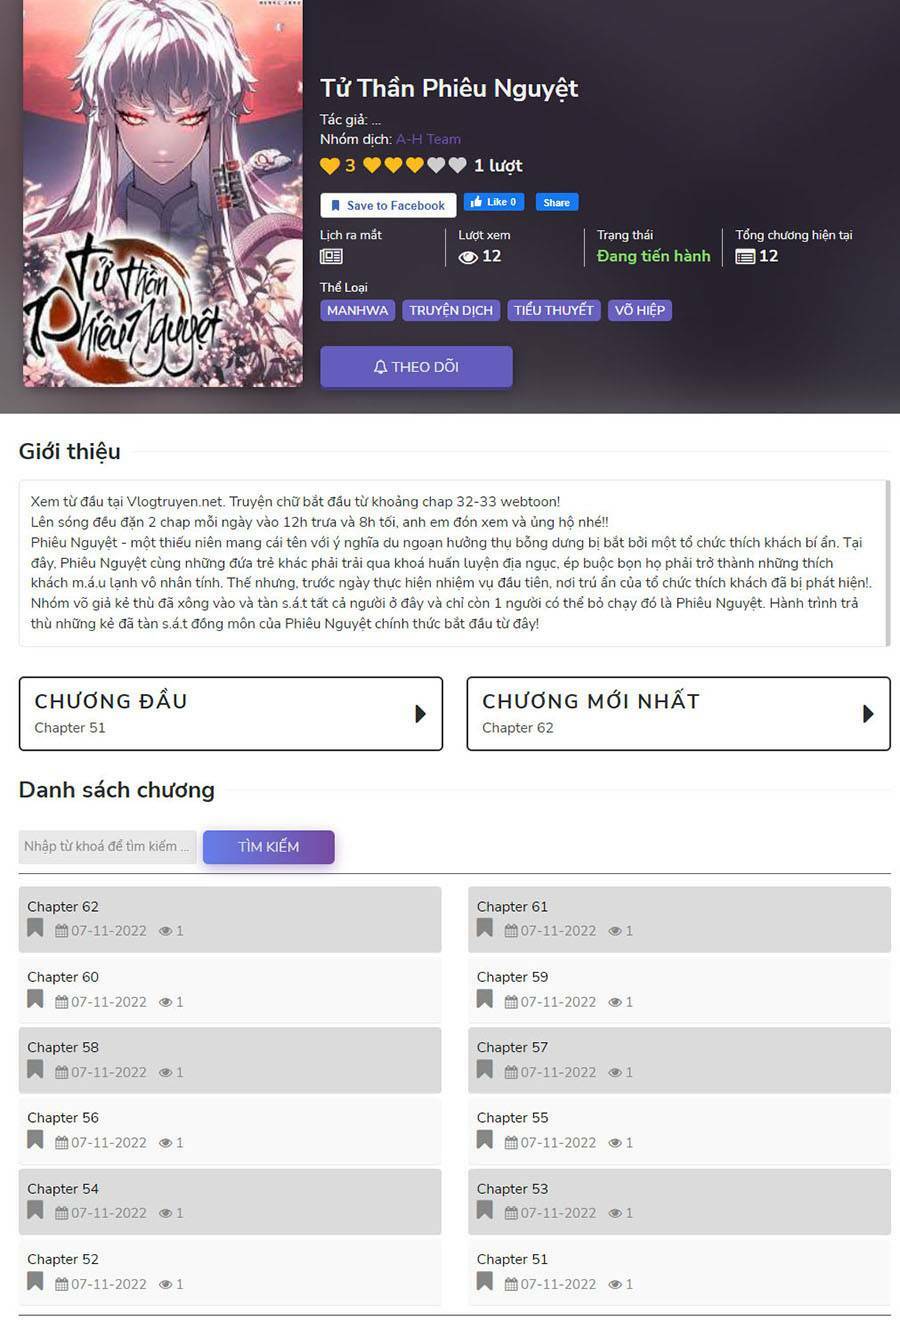Toggle following with THEO DÕI bell button

[416, 367]
